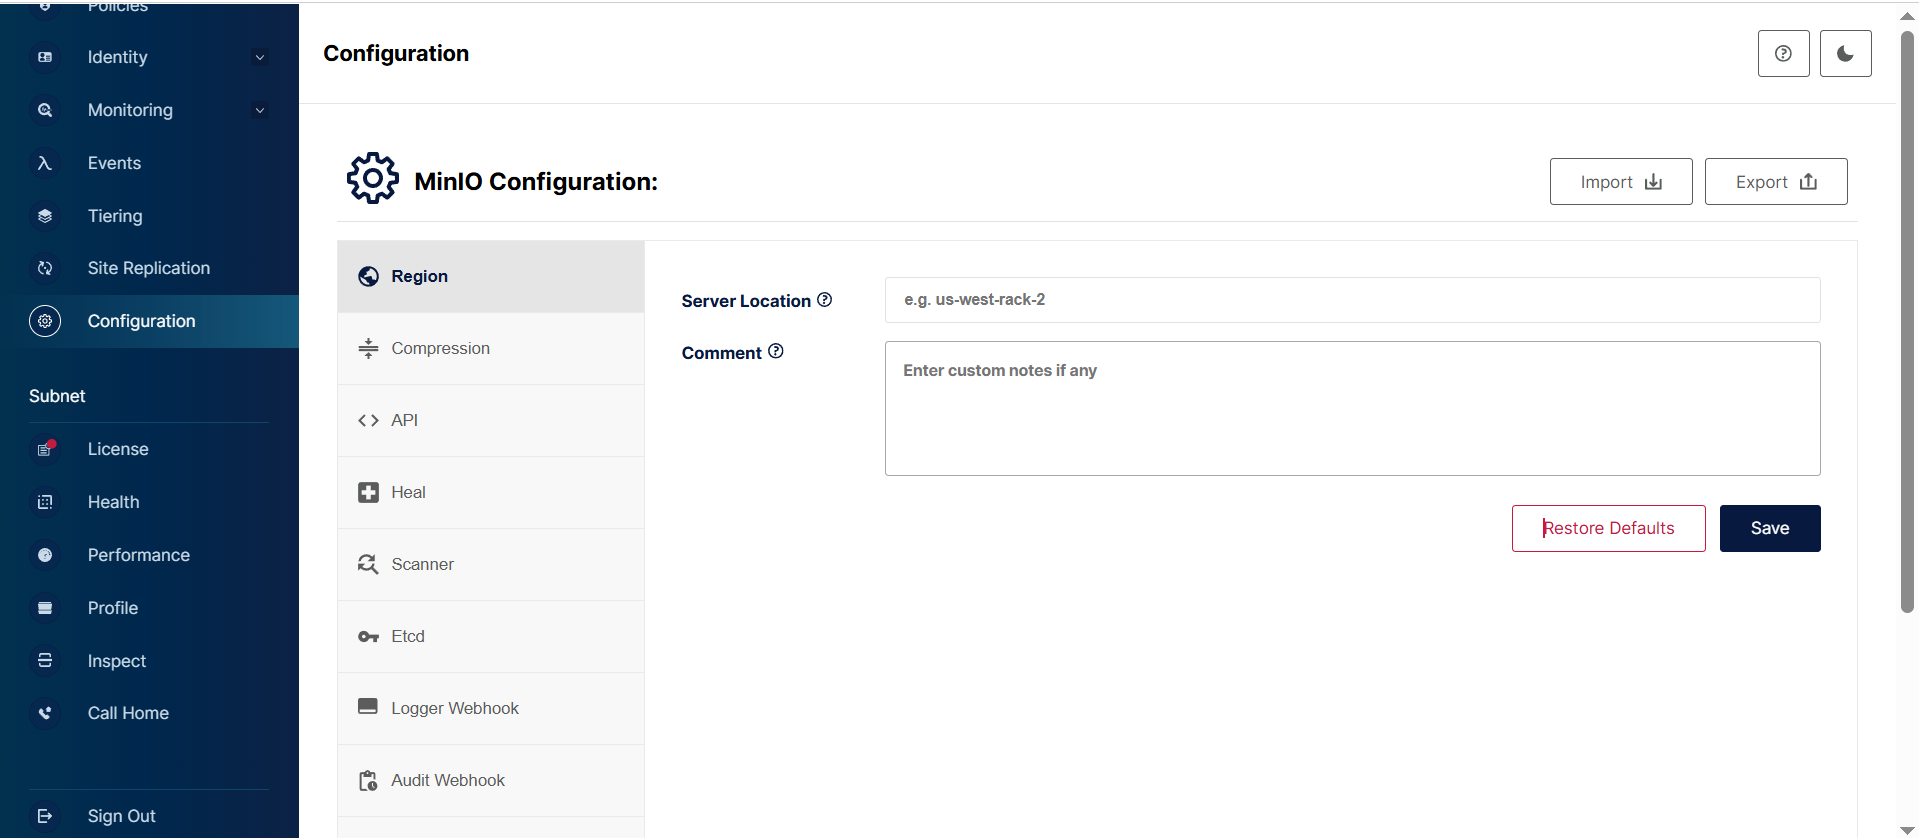Select the Etcd settings tab

point(491,636)
